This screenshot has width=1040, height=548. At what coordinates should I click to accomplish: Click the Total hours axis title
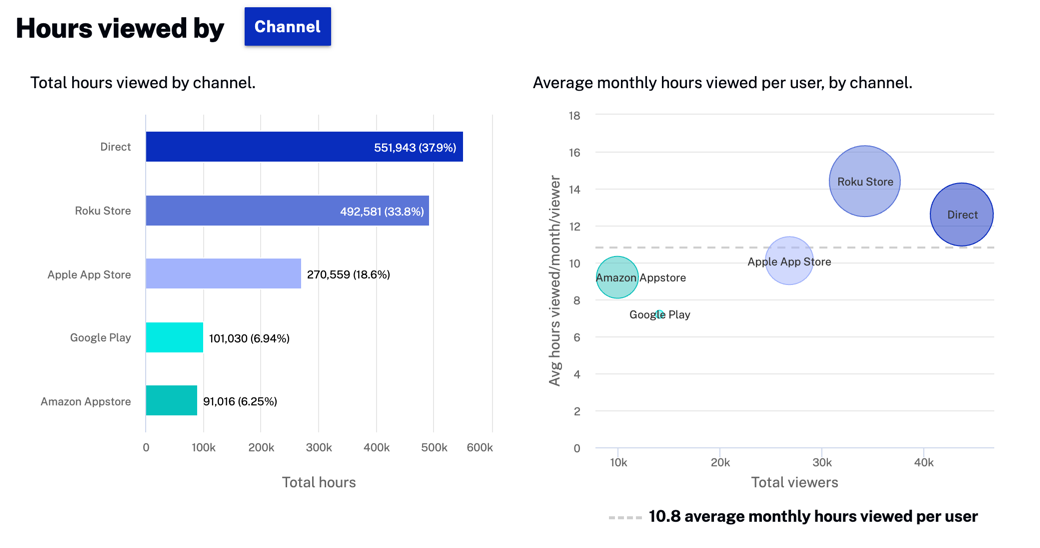click(318, 482)
